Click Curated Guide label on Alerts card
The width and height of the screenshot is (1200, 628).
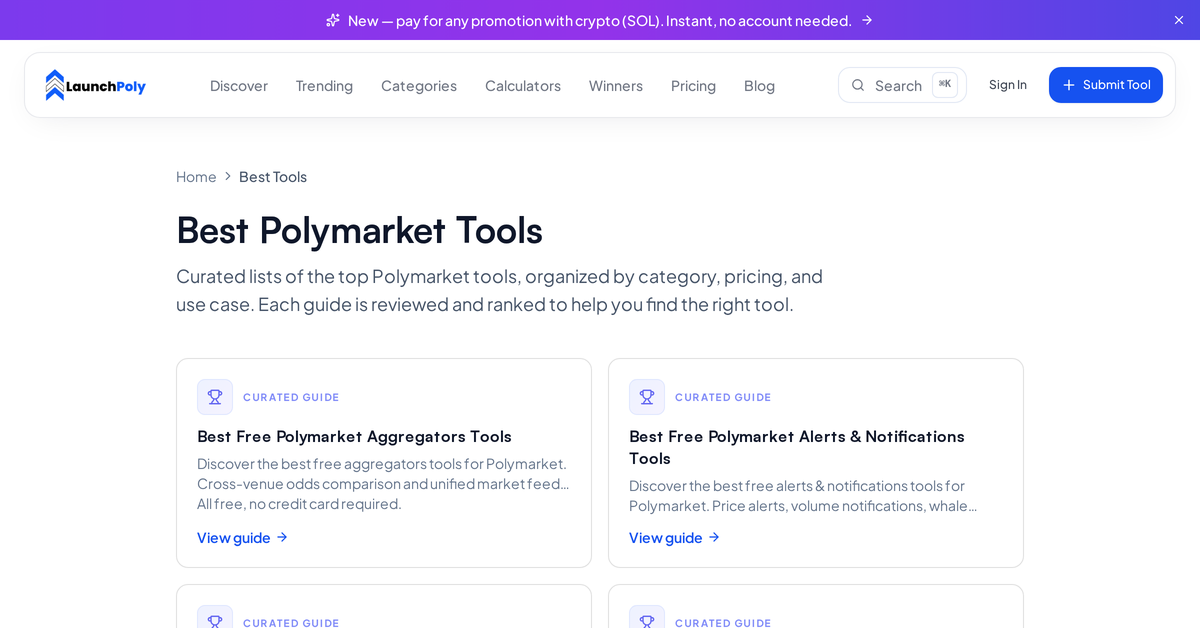click(723, 397)
